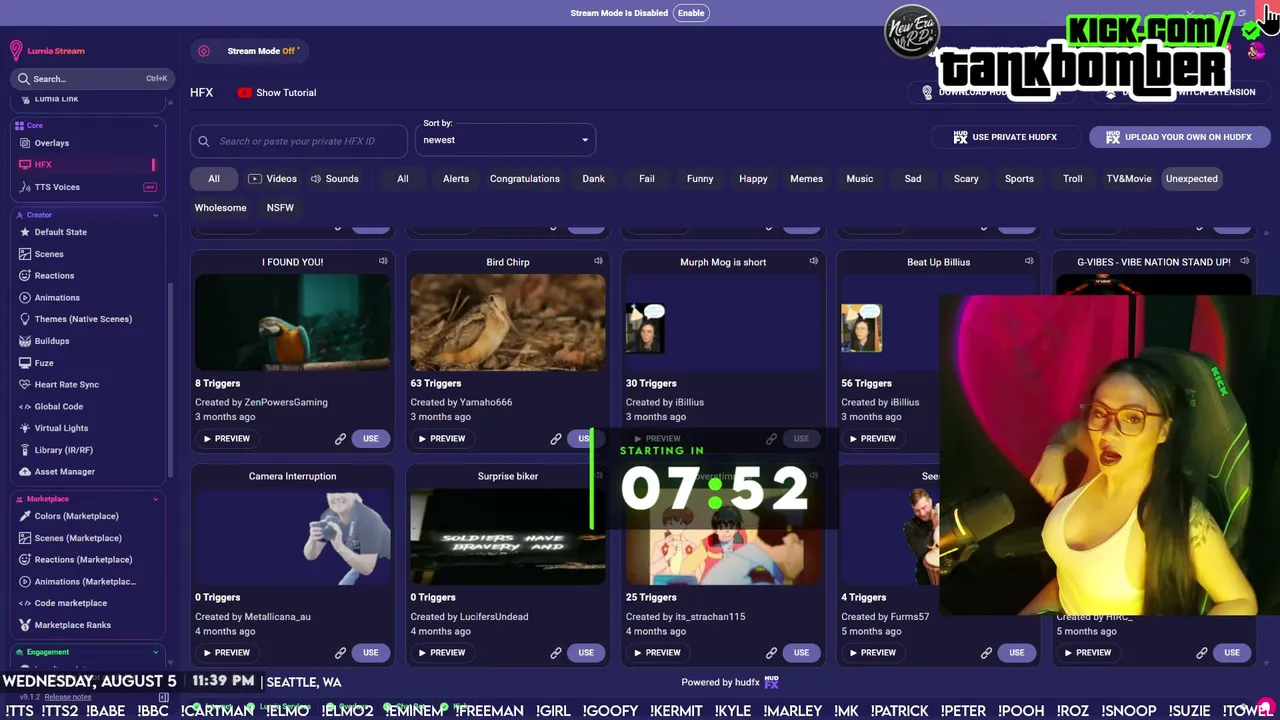Select HFX in the sidebar
The image size is (1280, 720).
pyautogui.click(x=43, y=165)
